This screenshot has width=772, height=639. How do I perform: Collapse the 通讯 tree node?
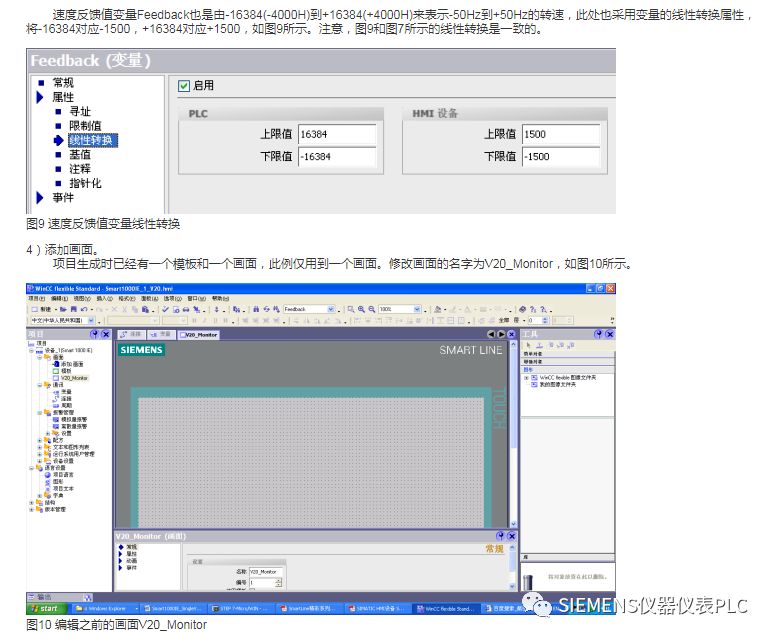[x=40, y=385]
